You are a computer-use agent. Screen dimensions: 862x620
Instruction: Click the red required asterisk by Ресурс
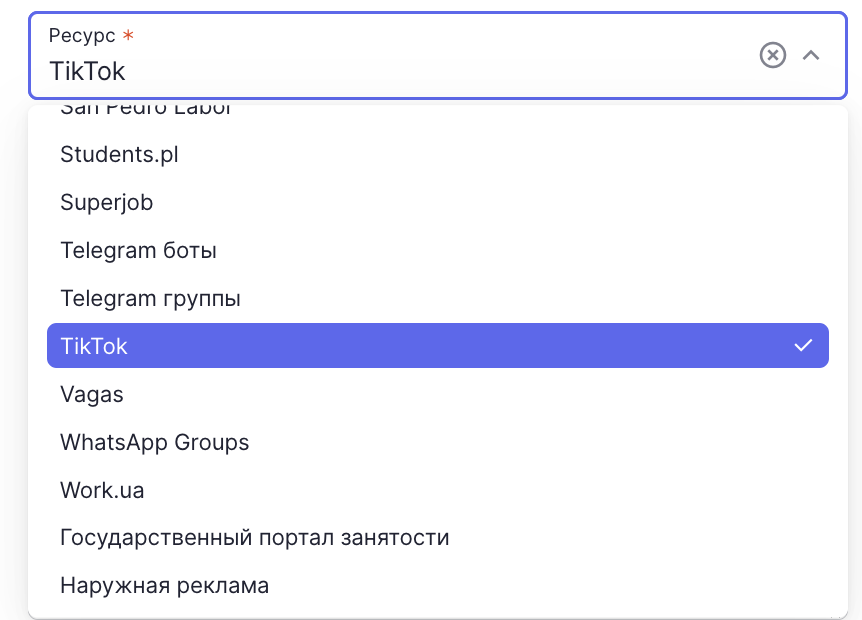point(128,35)
